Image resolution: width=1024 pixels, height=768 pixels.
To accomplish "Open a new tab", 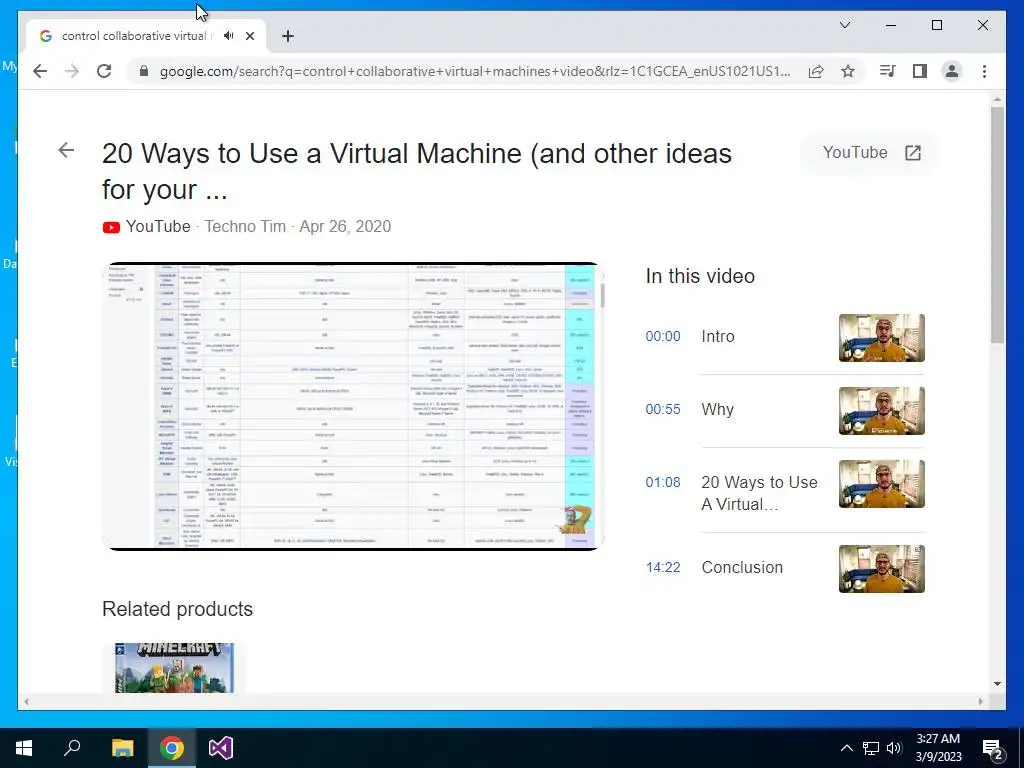I will click(x=288, y=36).
